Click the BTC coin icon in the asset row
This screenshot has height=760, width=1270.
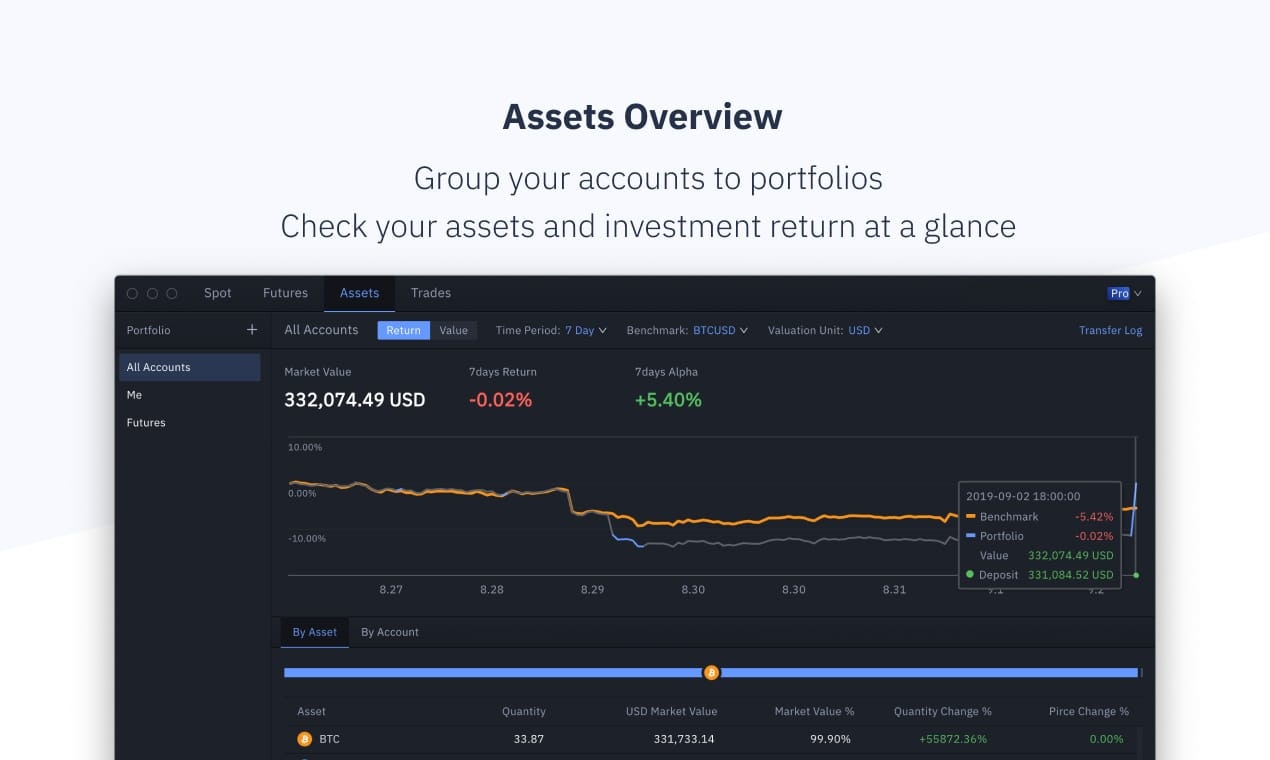tap(303, 739)
